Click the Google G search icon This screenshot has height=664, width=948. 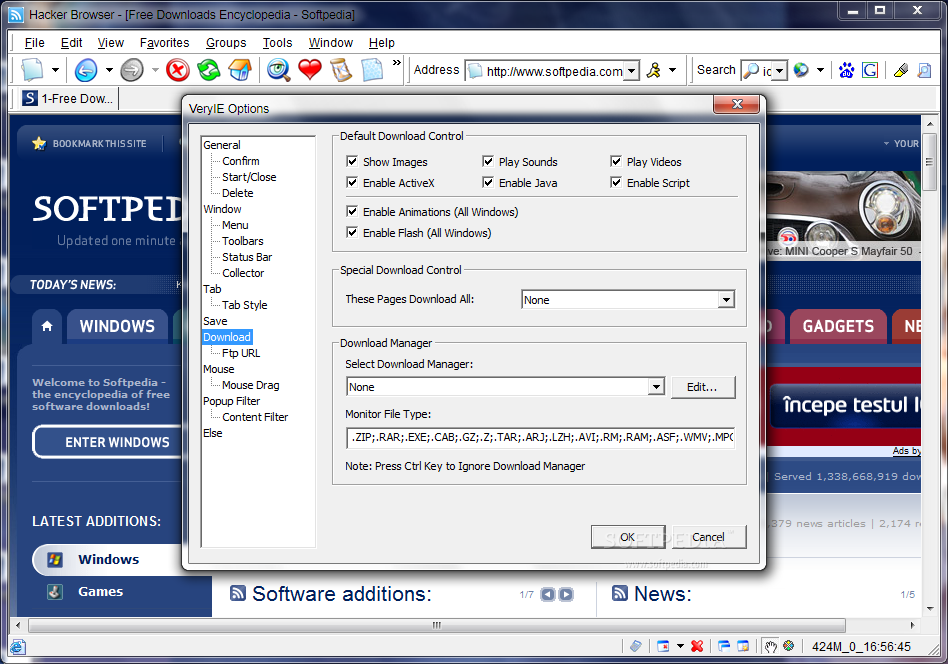870,70
